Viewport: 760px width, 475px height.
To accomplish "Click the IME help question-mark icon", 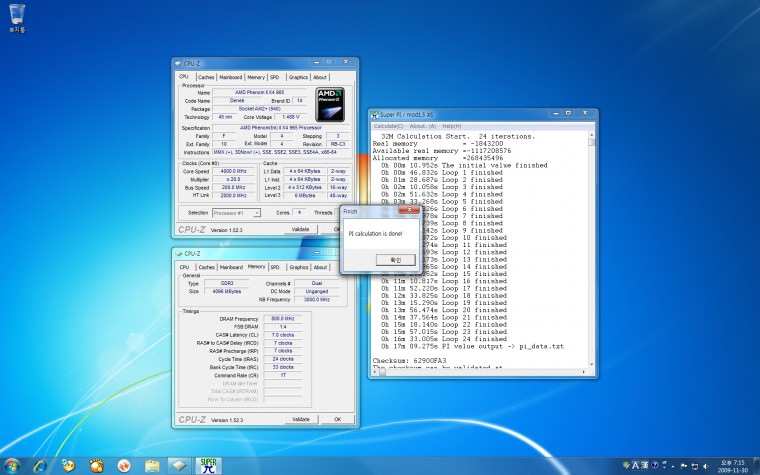I will pos(654,465).
